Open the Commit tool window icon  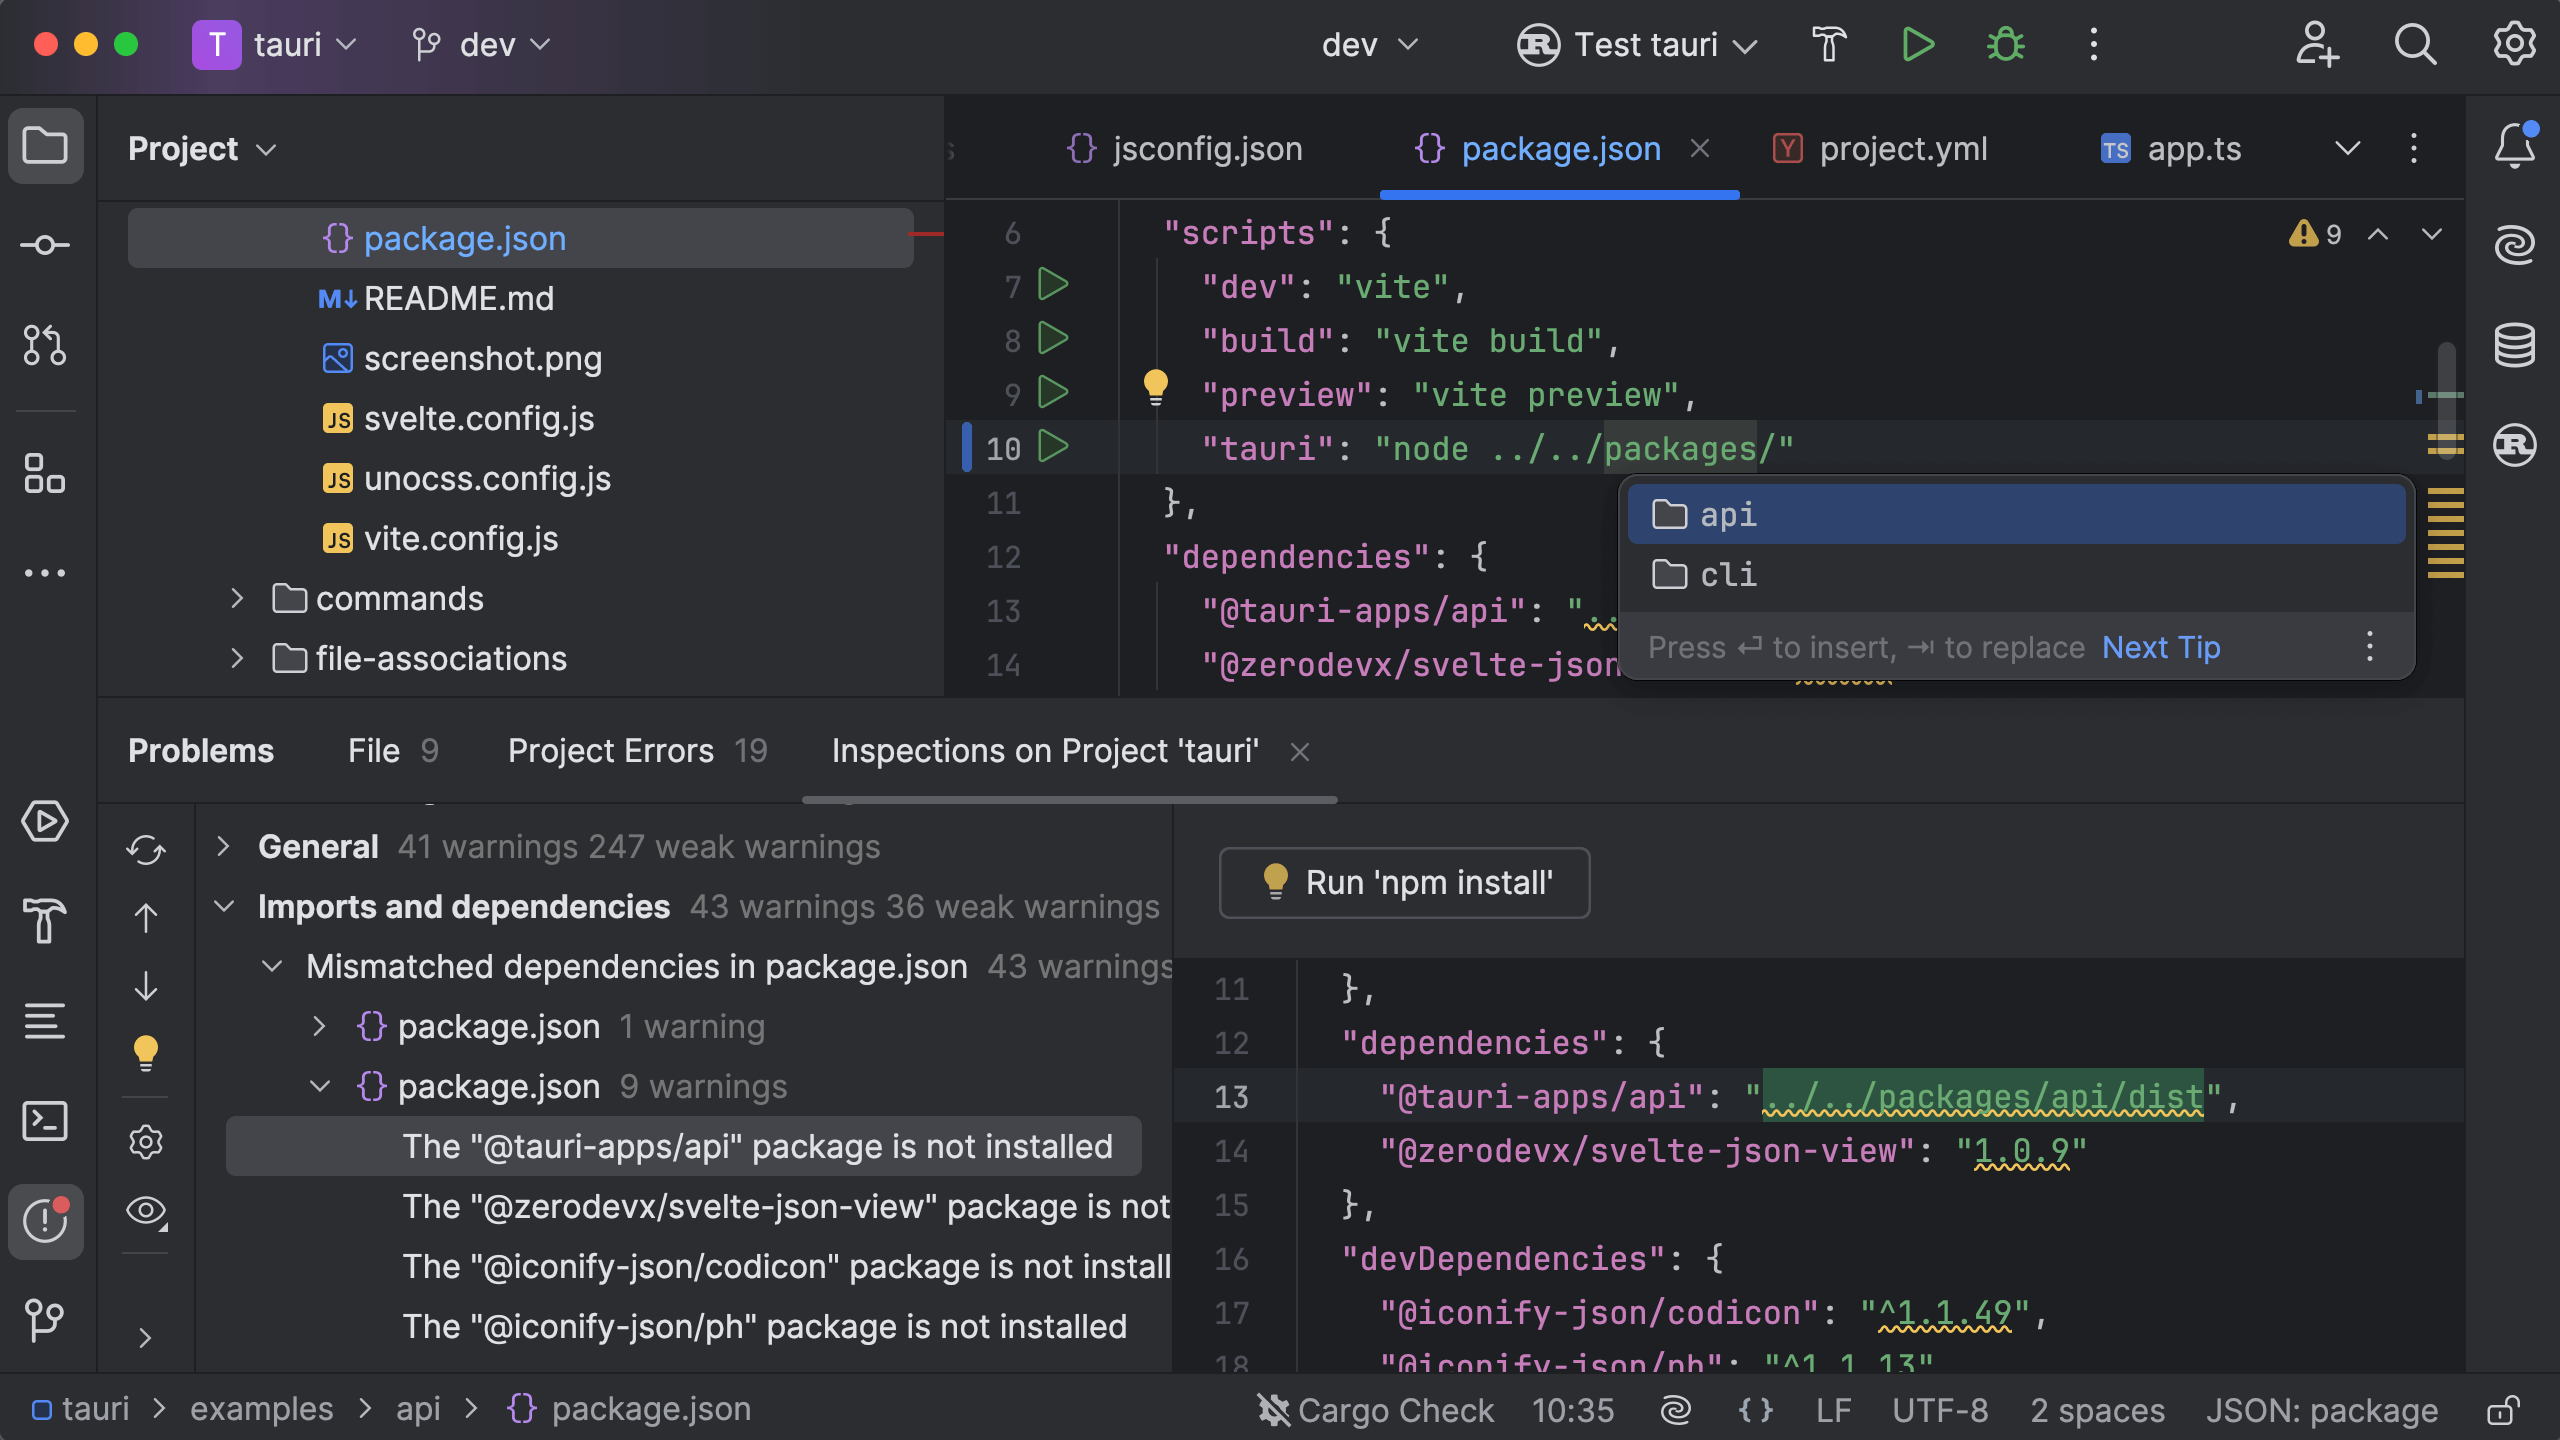click(x=45, y=245)
